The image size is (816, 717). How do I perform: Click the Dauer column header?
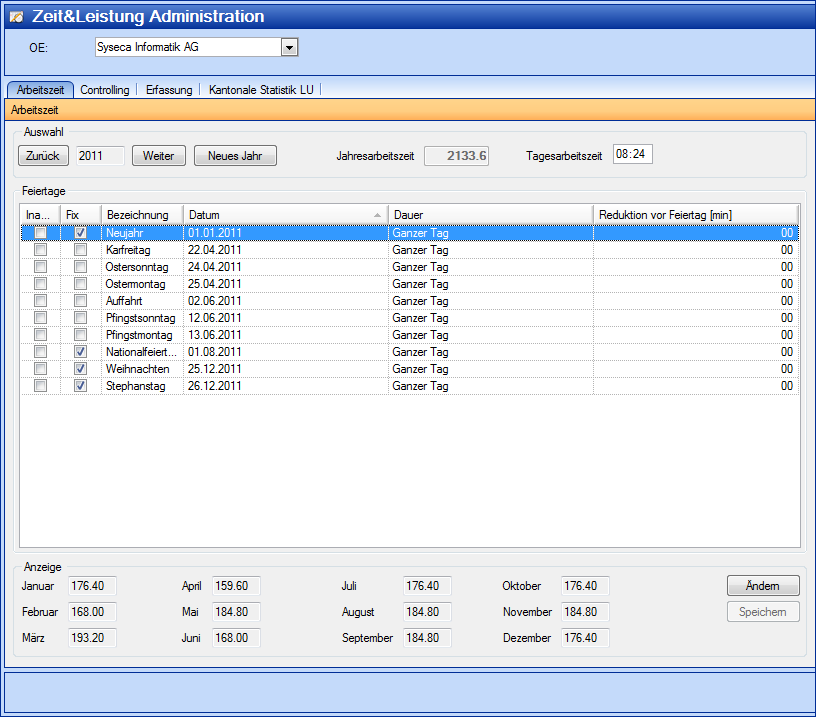pos(490,215)
